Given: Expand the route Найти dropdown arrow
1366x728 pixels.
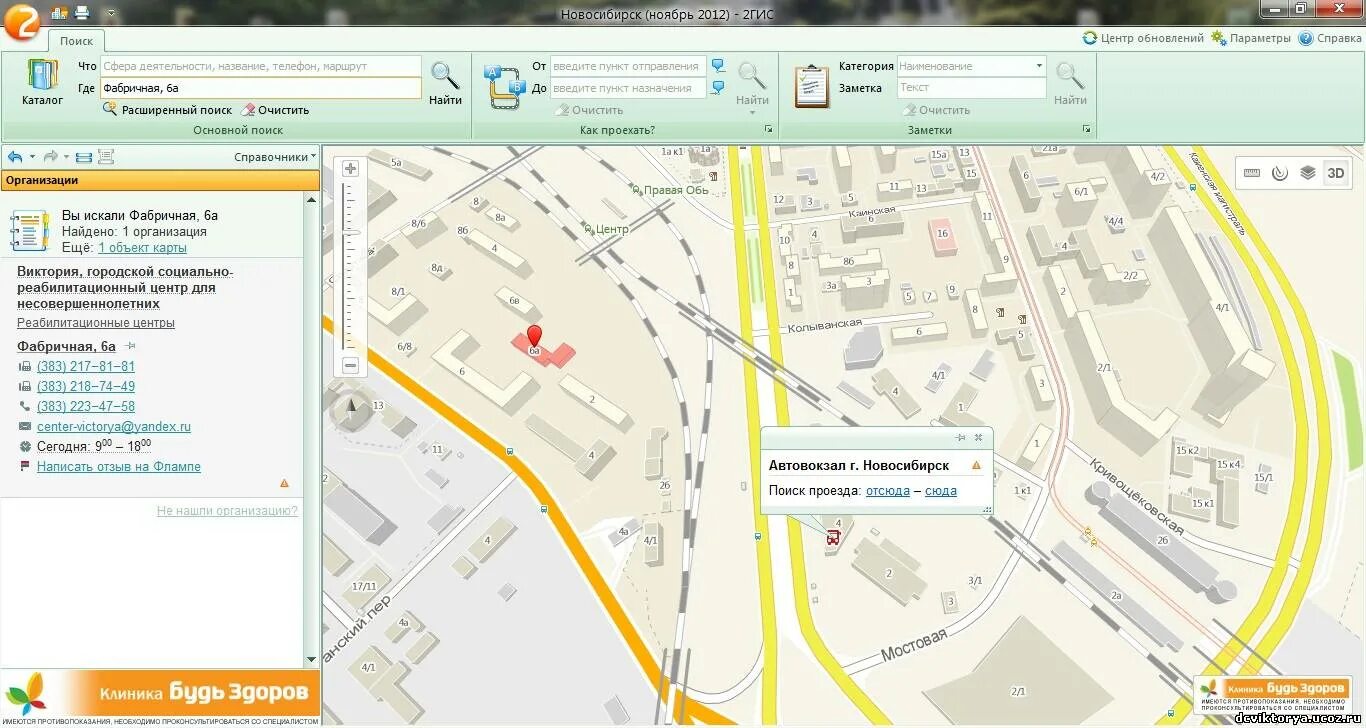Looking at the screenshot, I should click(752, 112).
